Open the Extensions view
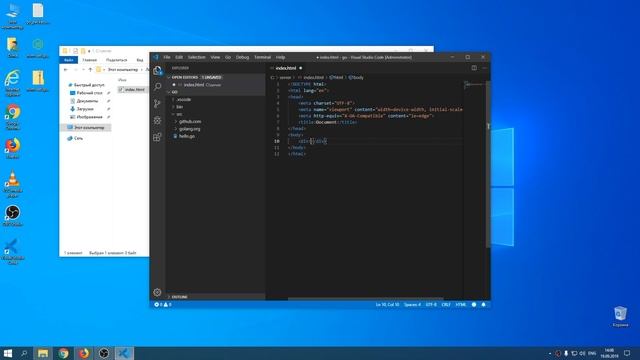The height and width of the screenshot is (360, 640). click(x=158, y=137)
